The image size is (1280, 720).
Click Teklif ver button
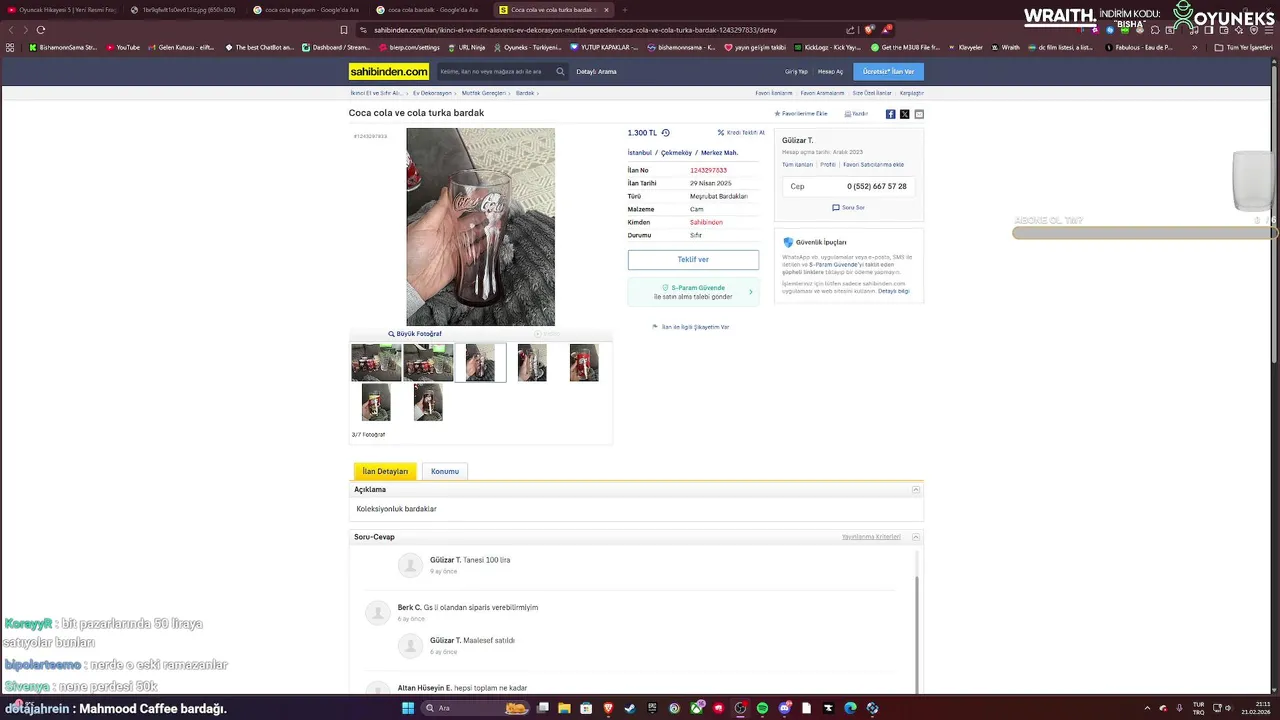tap(693, 260)
